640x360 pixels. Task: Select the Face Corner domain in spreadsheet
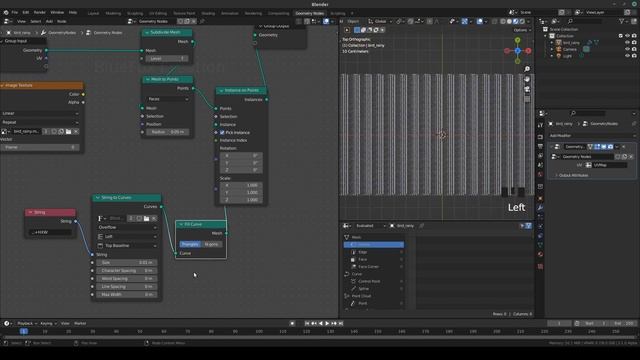[x=374, y=267]
